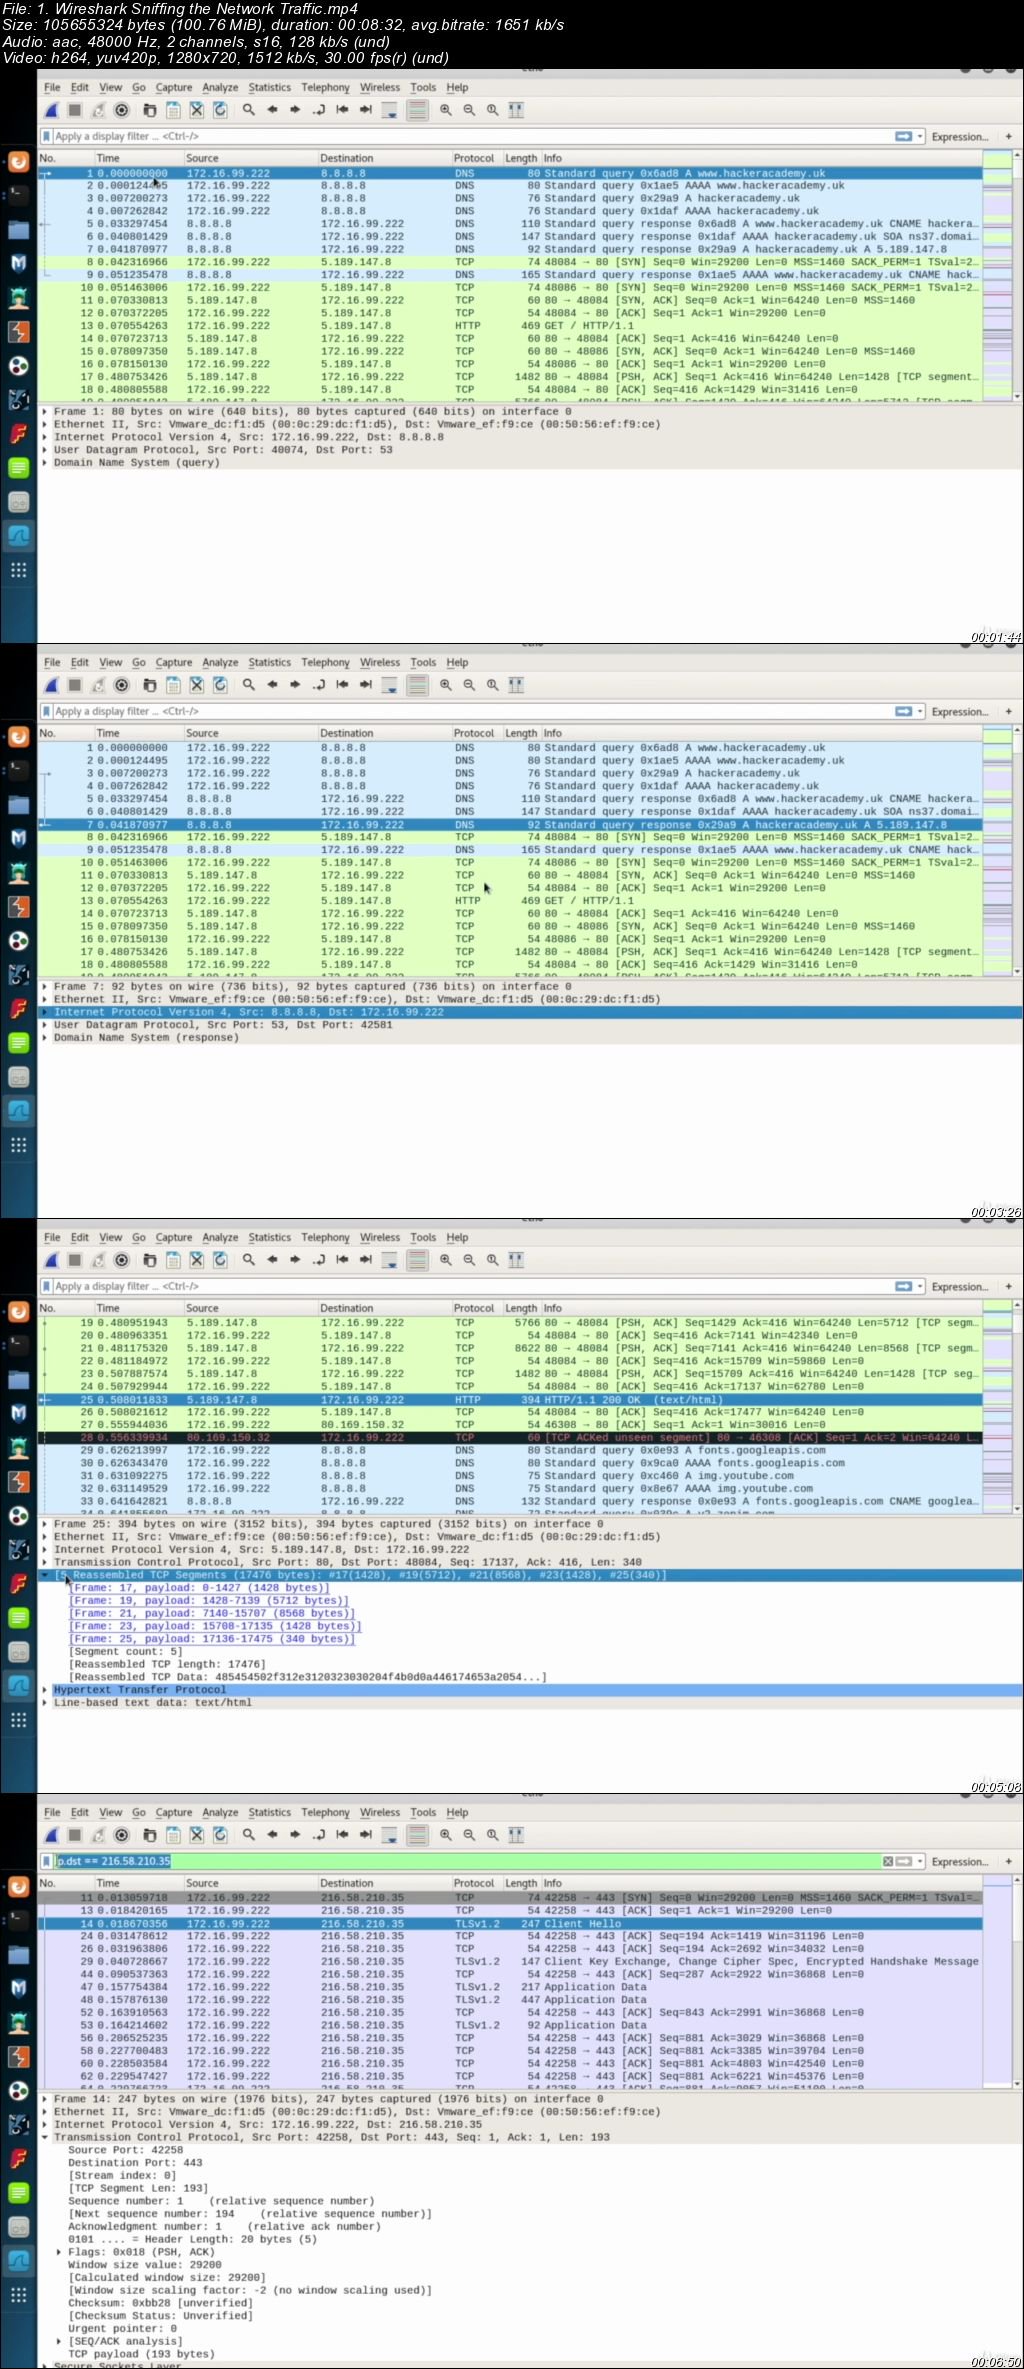Viewport: 1024px width, 2369px height.
Task: Go forward arrow icon in 00:03:26 frame
Action: pos(295,685)
